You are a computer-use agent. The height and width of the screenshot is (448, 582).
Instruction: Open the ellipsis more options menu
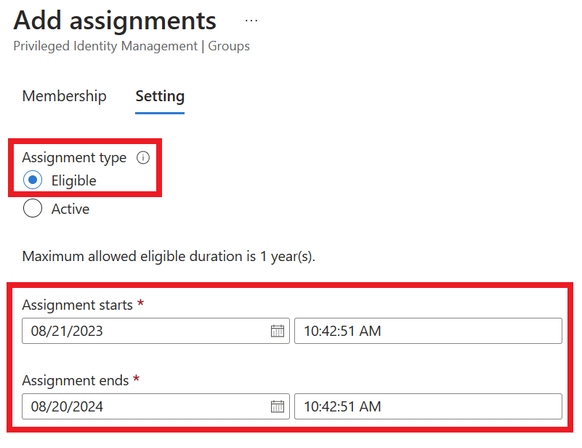click(x=251, y=21)
